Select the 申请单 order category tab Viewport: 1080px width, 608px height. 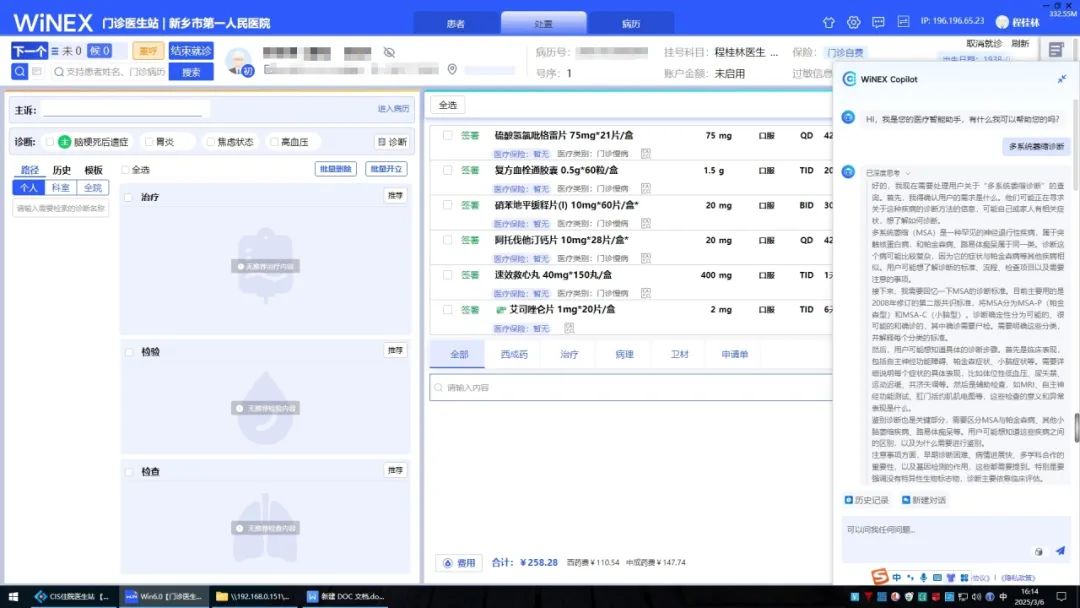pyautogui.click(x=735, y=354)
